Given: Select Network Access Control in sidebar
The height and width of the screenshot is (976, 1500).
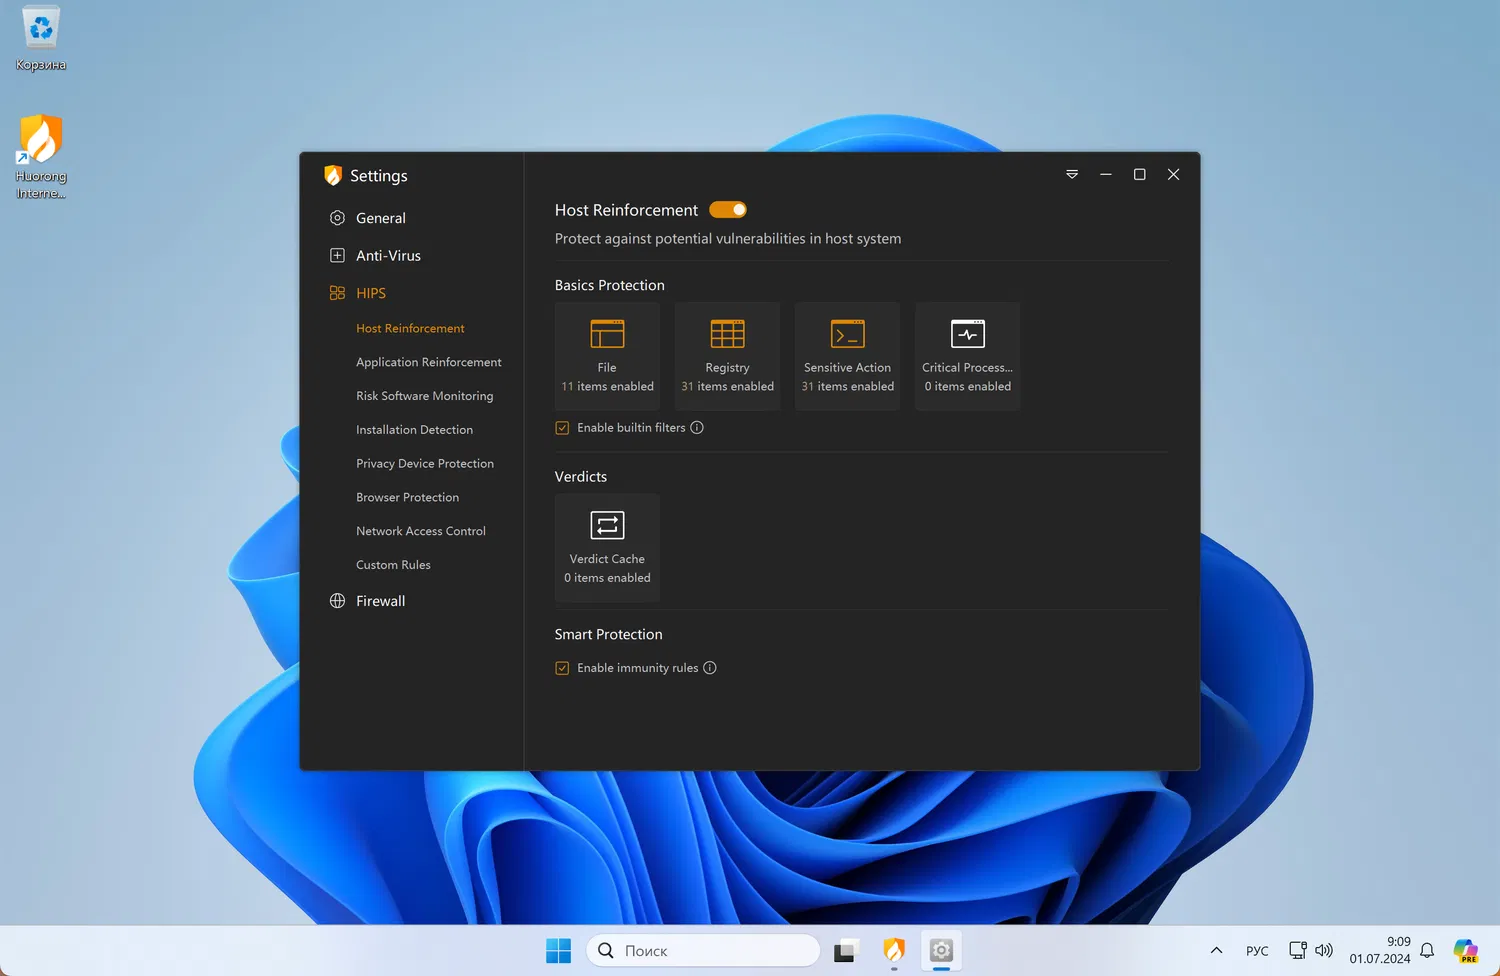Looking at the screenshot, I should pos(421,531).
